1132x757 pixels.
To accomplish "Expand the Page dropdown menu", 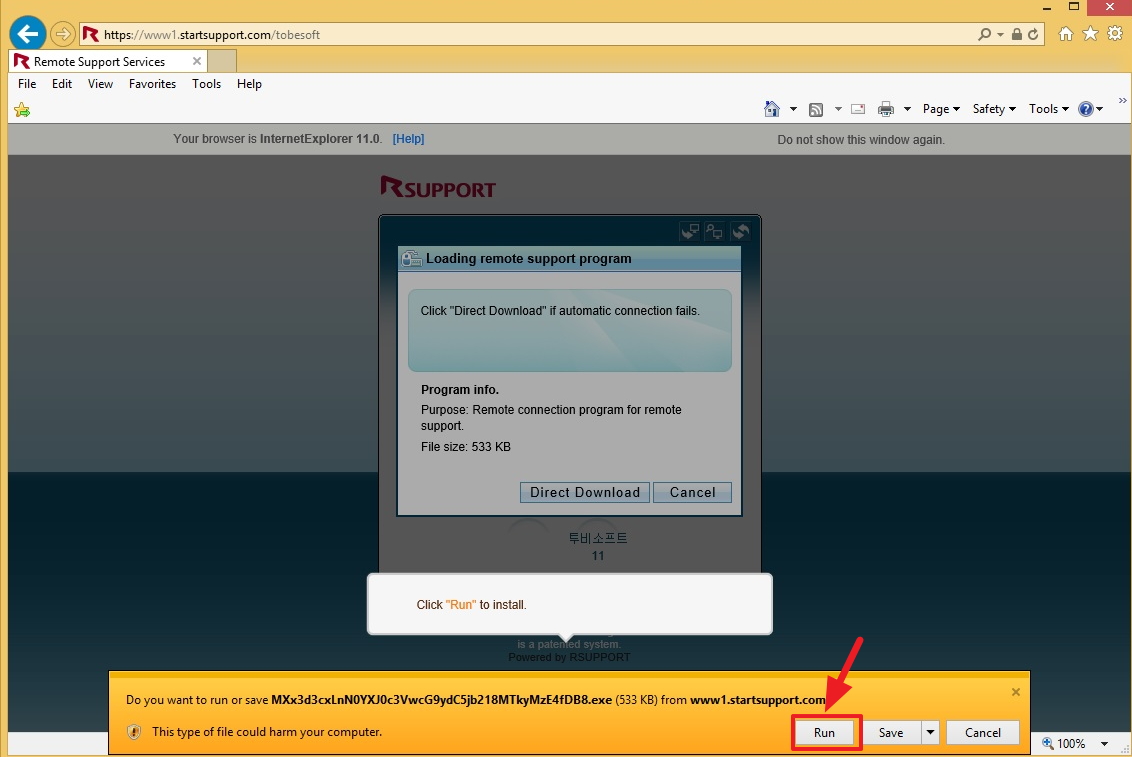I will (x=941, y=109).
